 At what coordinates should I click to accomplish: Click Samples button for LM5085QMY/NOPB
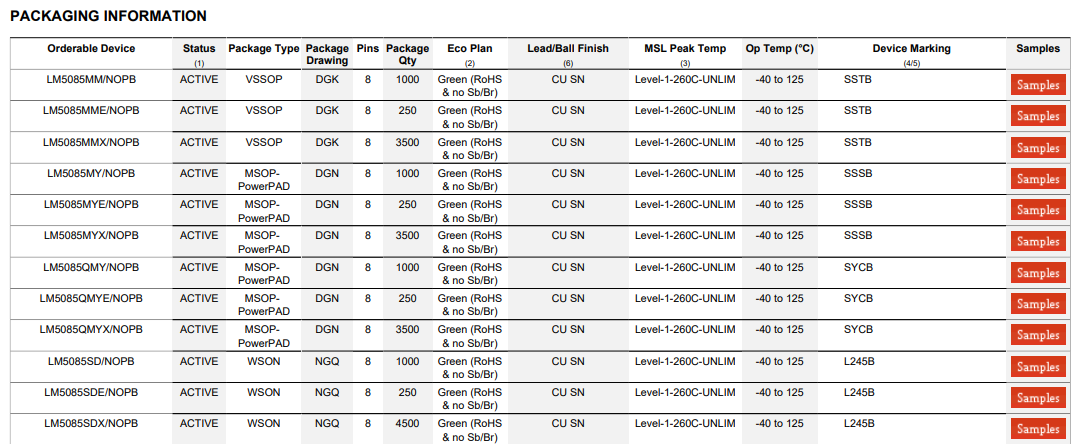pyautogui.click(x=1038, y=273)
